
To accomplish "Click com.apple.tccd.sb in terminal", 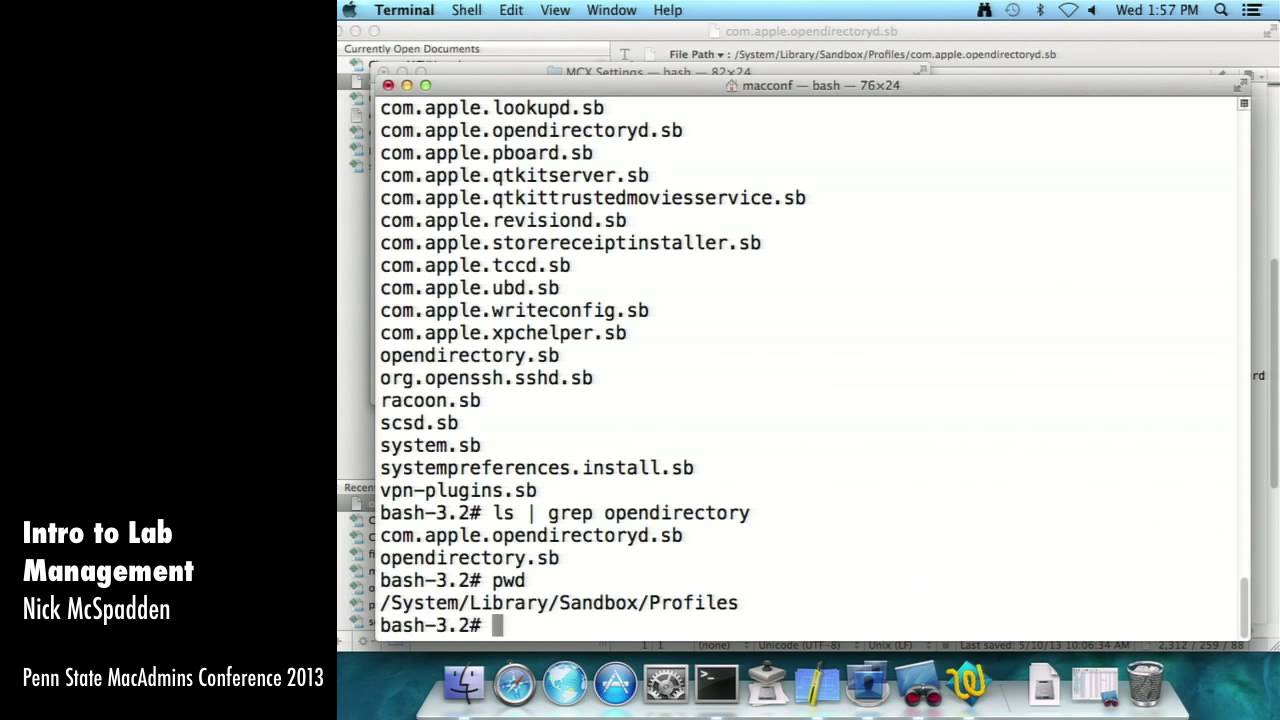I will click(x=475, y=265).
